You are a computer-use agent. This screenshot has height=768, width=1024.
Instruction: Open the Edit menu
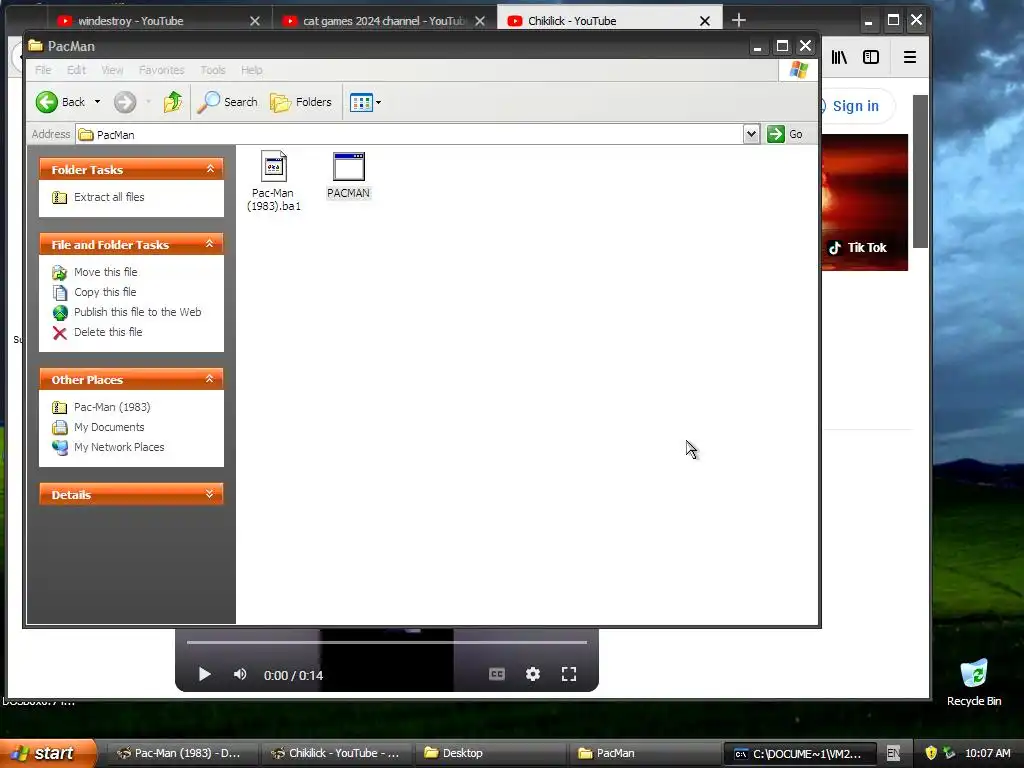point(76,70)
